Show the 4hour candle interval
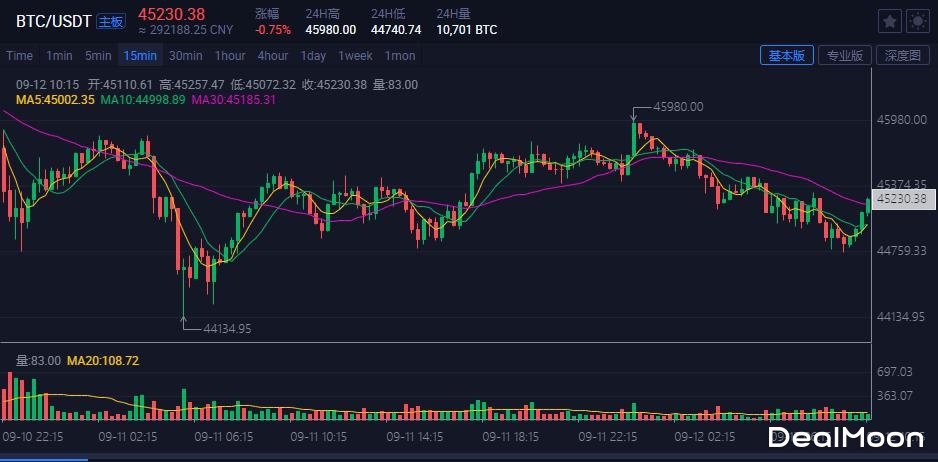938x462 pixels. [x=273, y=56]
